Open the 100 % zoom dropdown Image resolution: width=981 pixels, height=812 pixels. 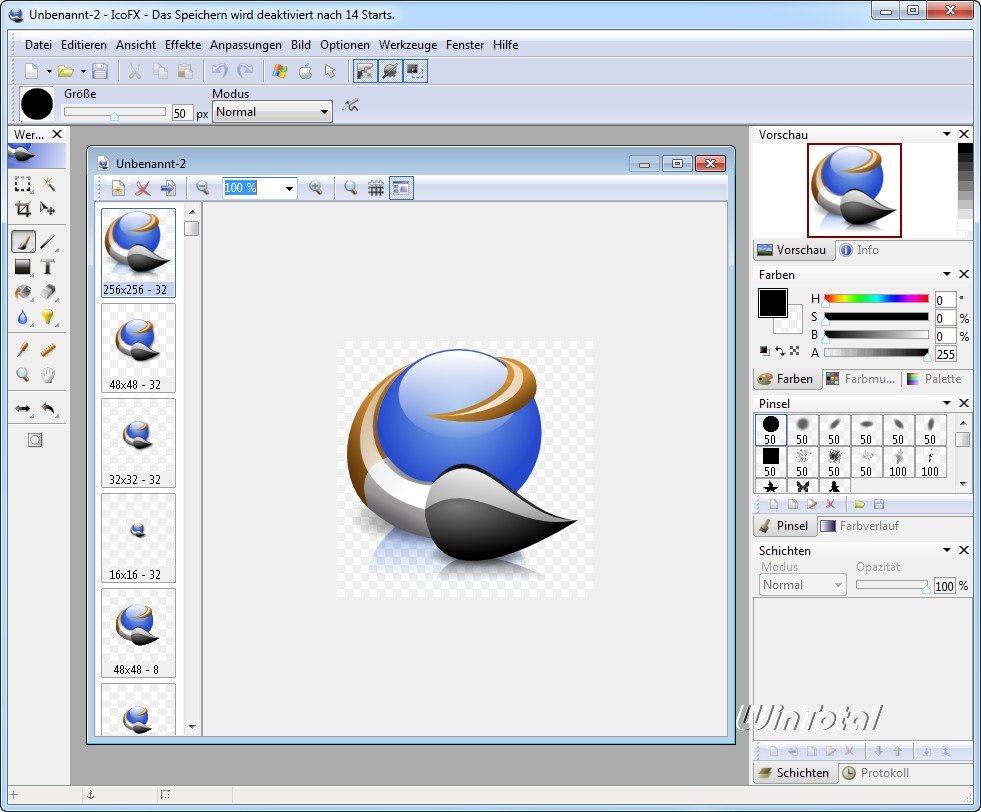[289, 188]
